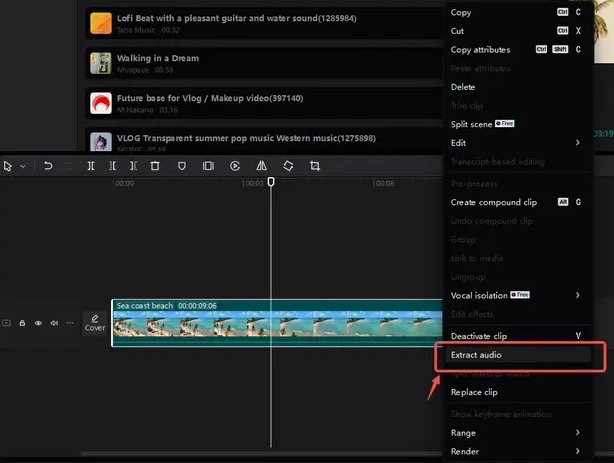Toggle the track lock icon

(22, 323)
